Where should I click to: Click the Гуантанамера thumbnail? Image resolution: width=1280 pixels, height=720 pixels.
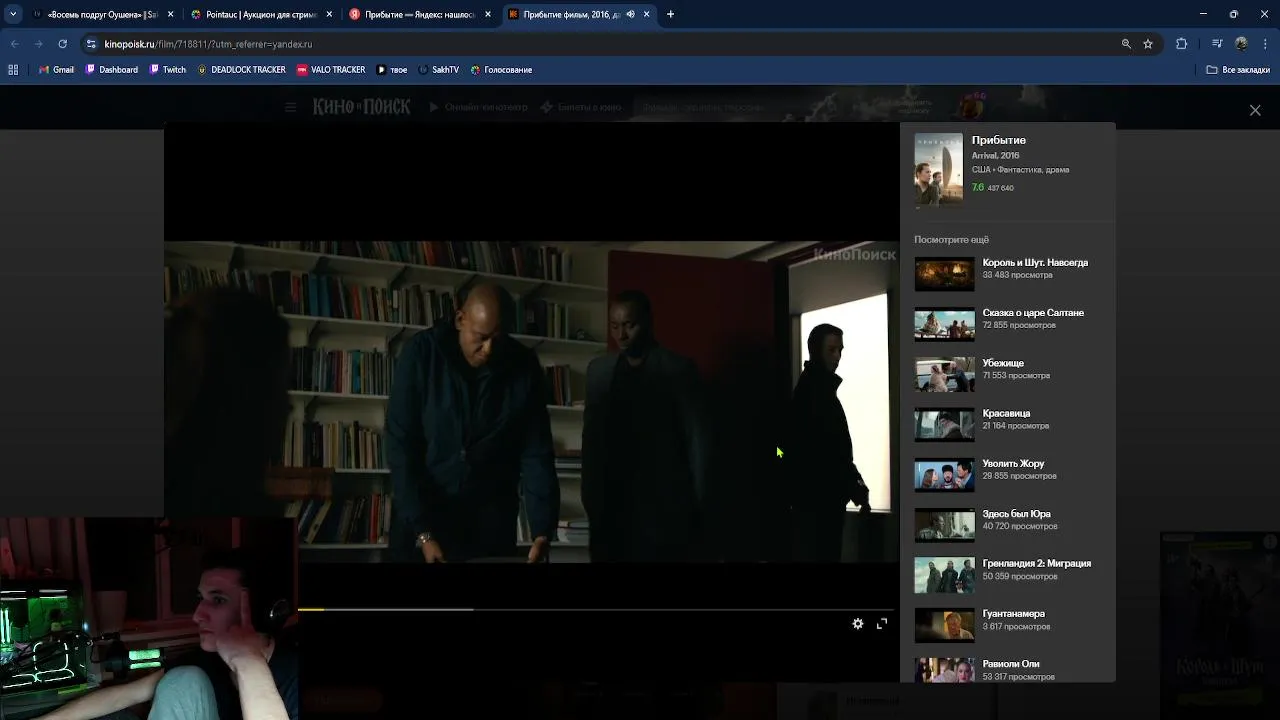[944, 625]
